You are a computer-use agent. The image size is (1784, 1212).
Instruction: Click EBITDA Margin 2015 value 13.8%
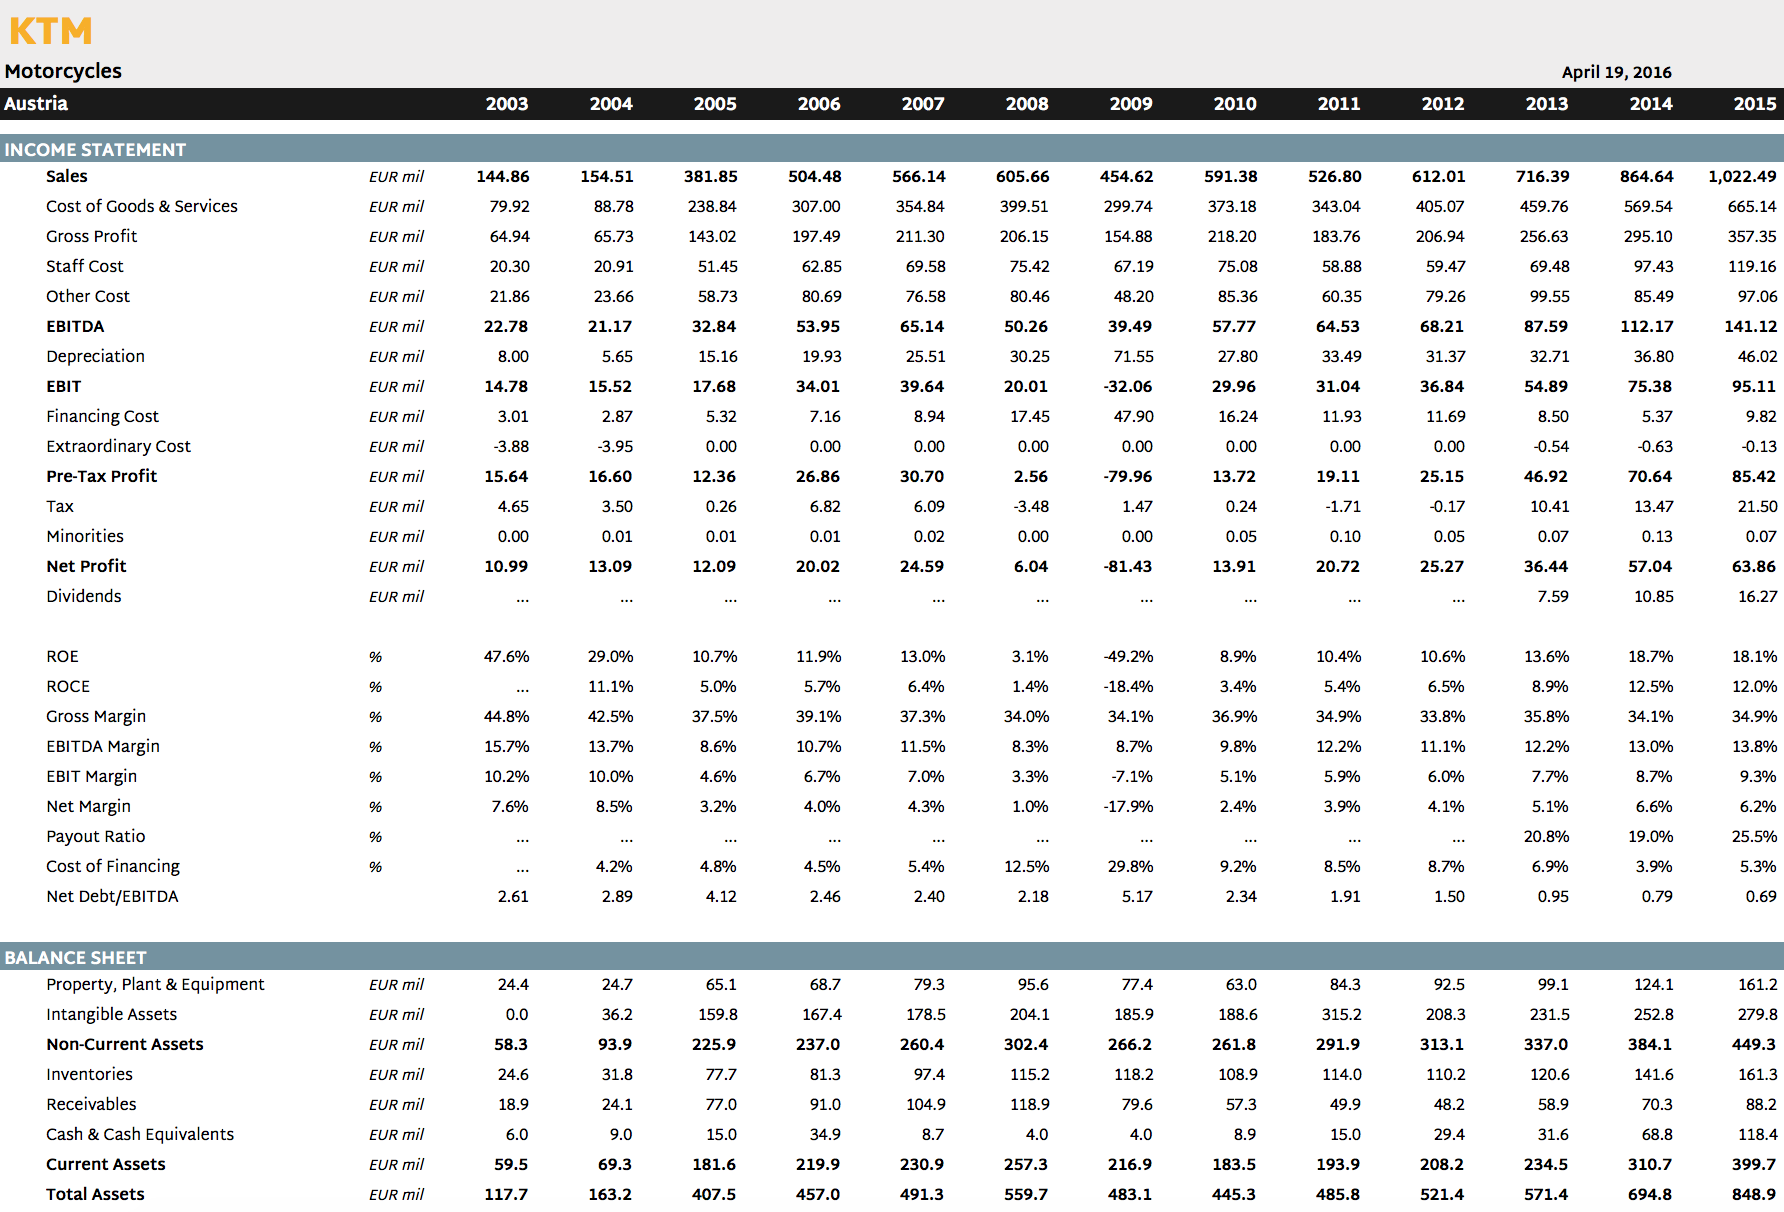point(1755,746)
